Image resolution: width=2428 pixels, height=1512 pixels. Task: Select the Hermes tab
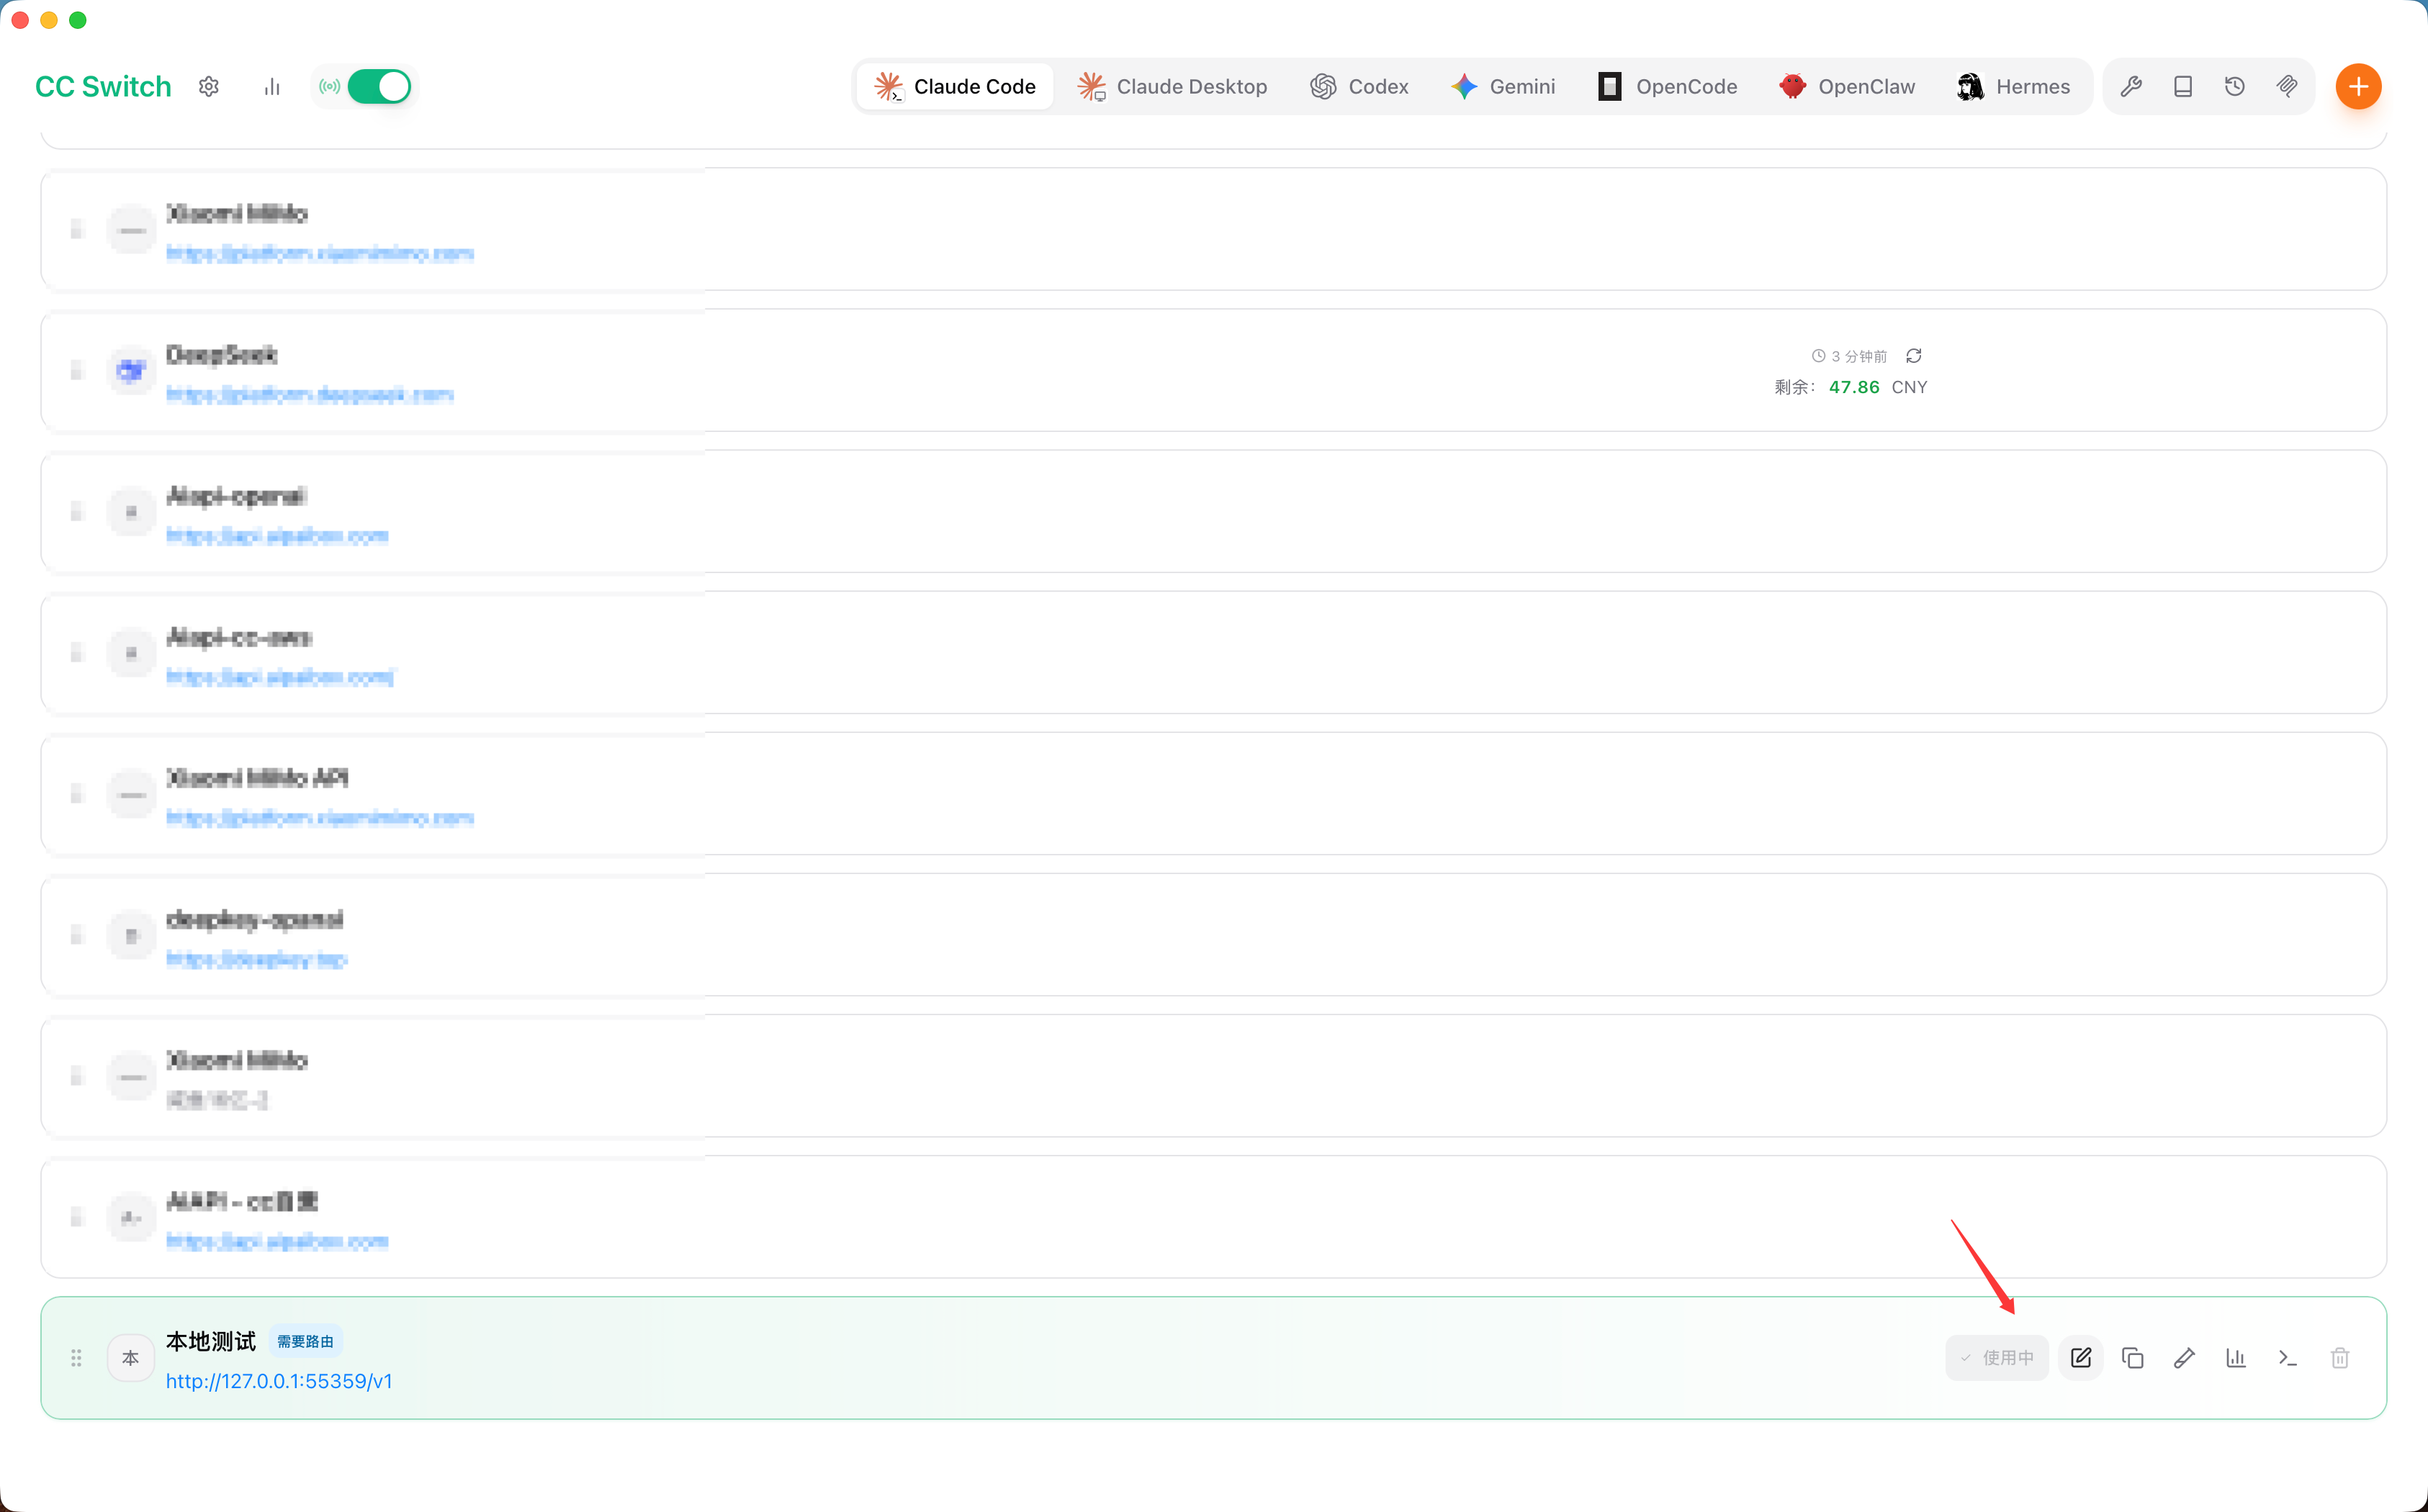[2013, 87]
